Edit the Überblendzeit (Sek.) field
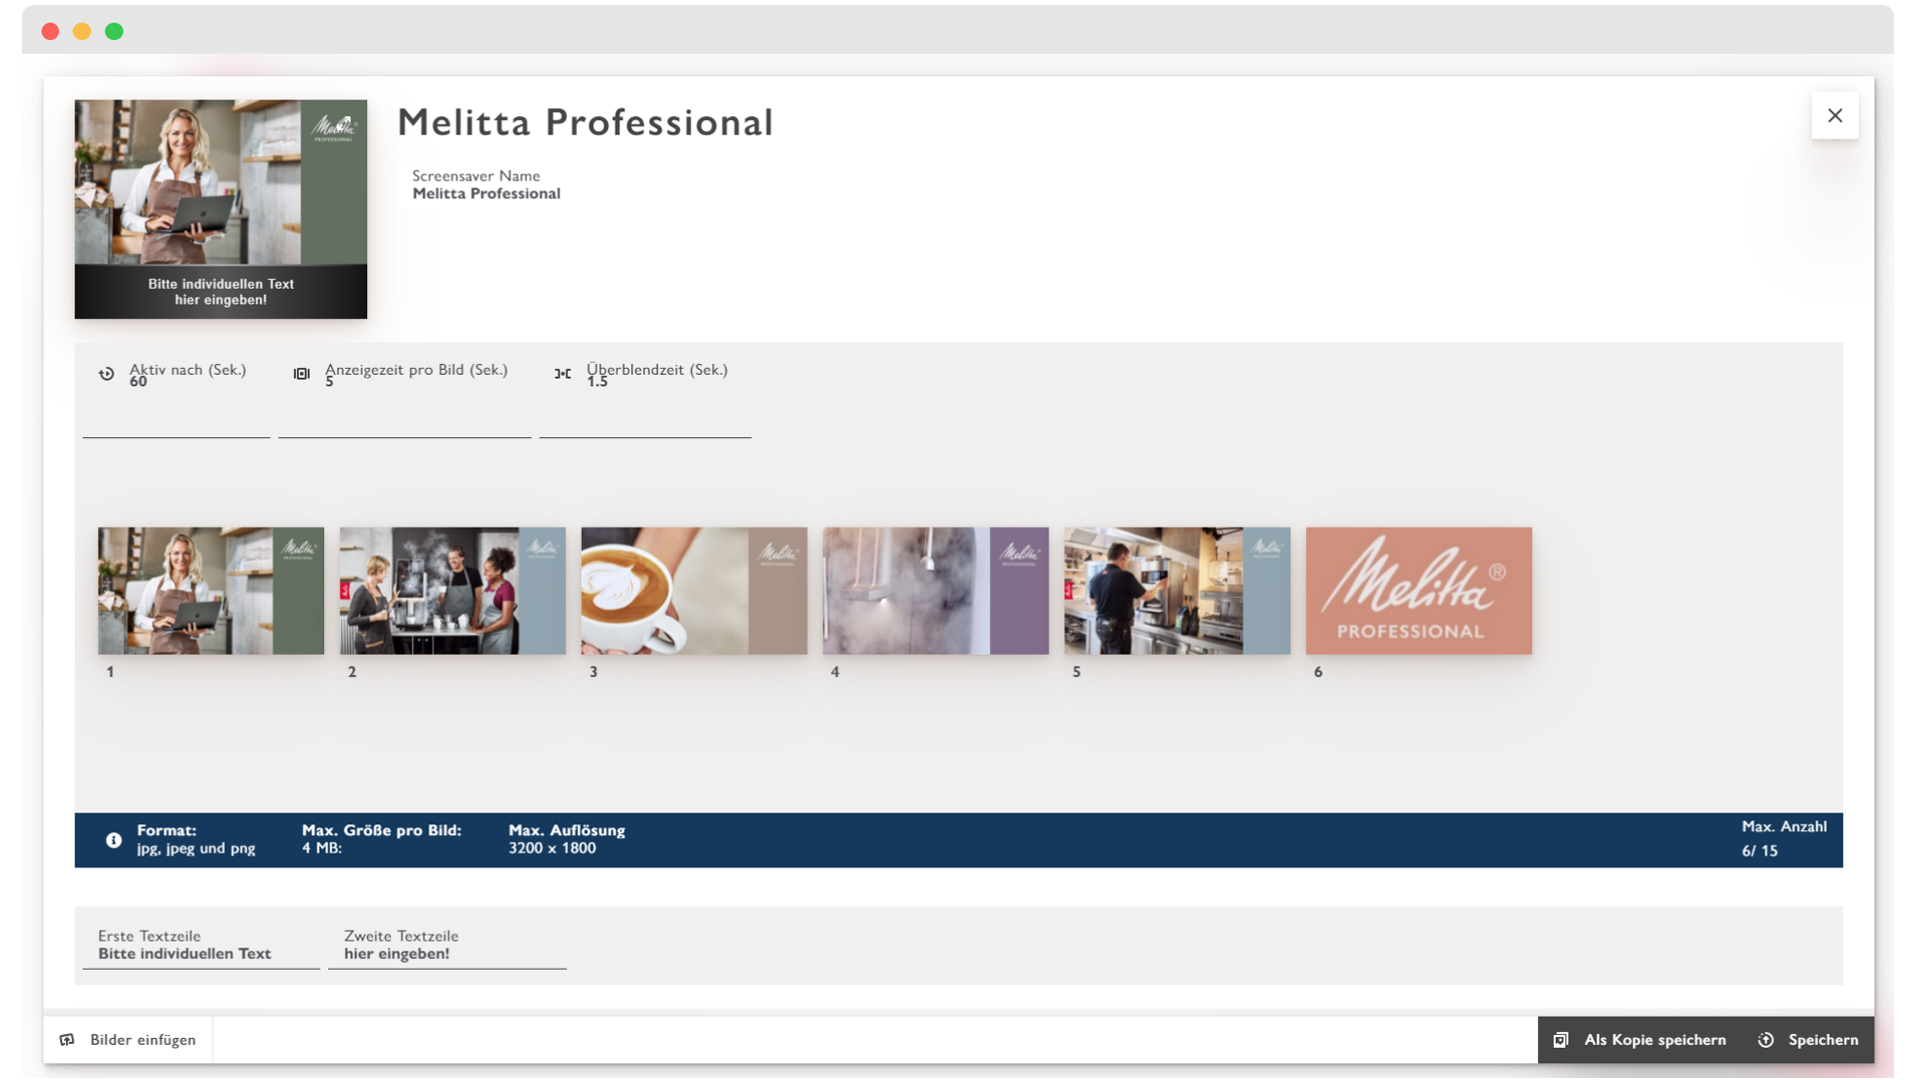 tap(645, 396)
